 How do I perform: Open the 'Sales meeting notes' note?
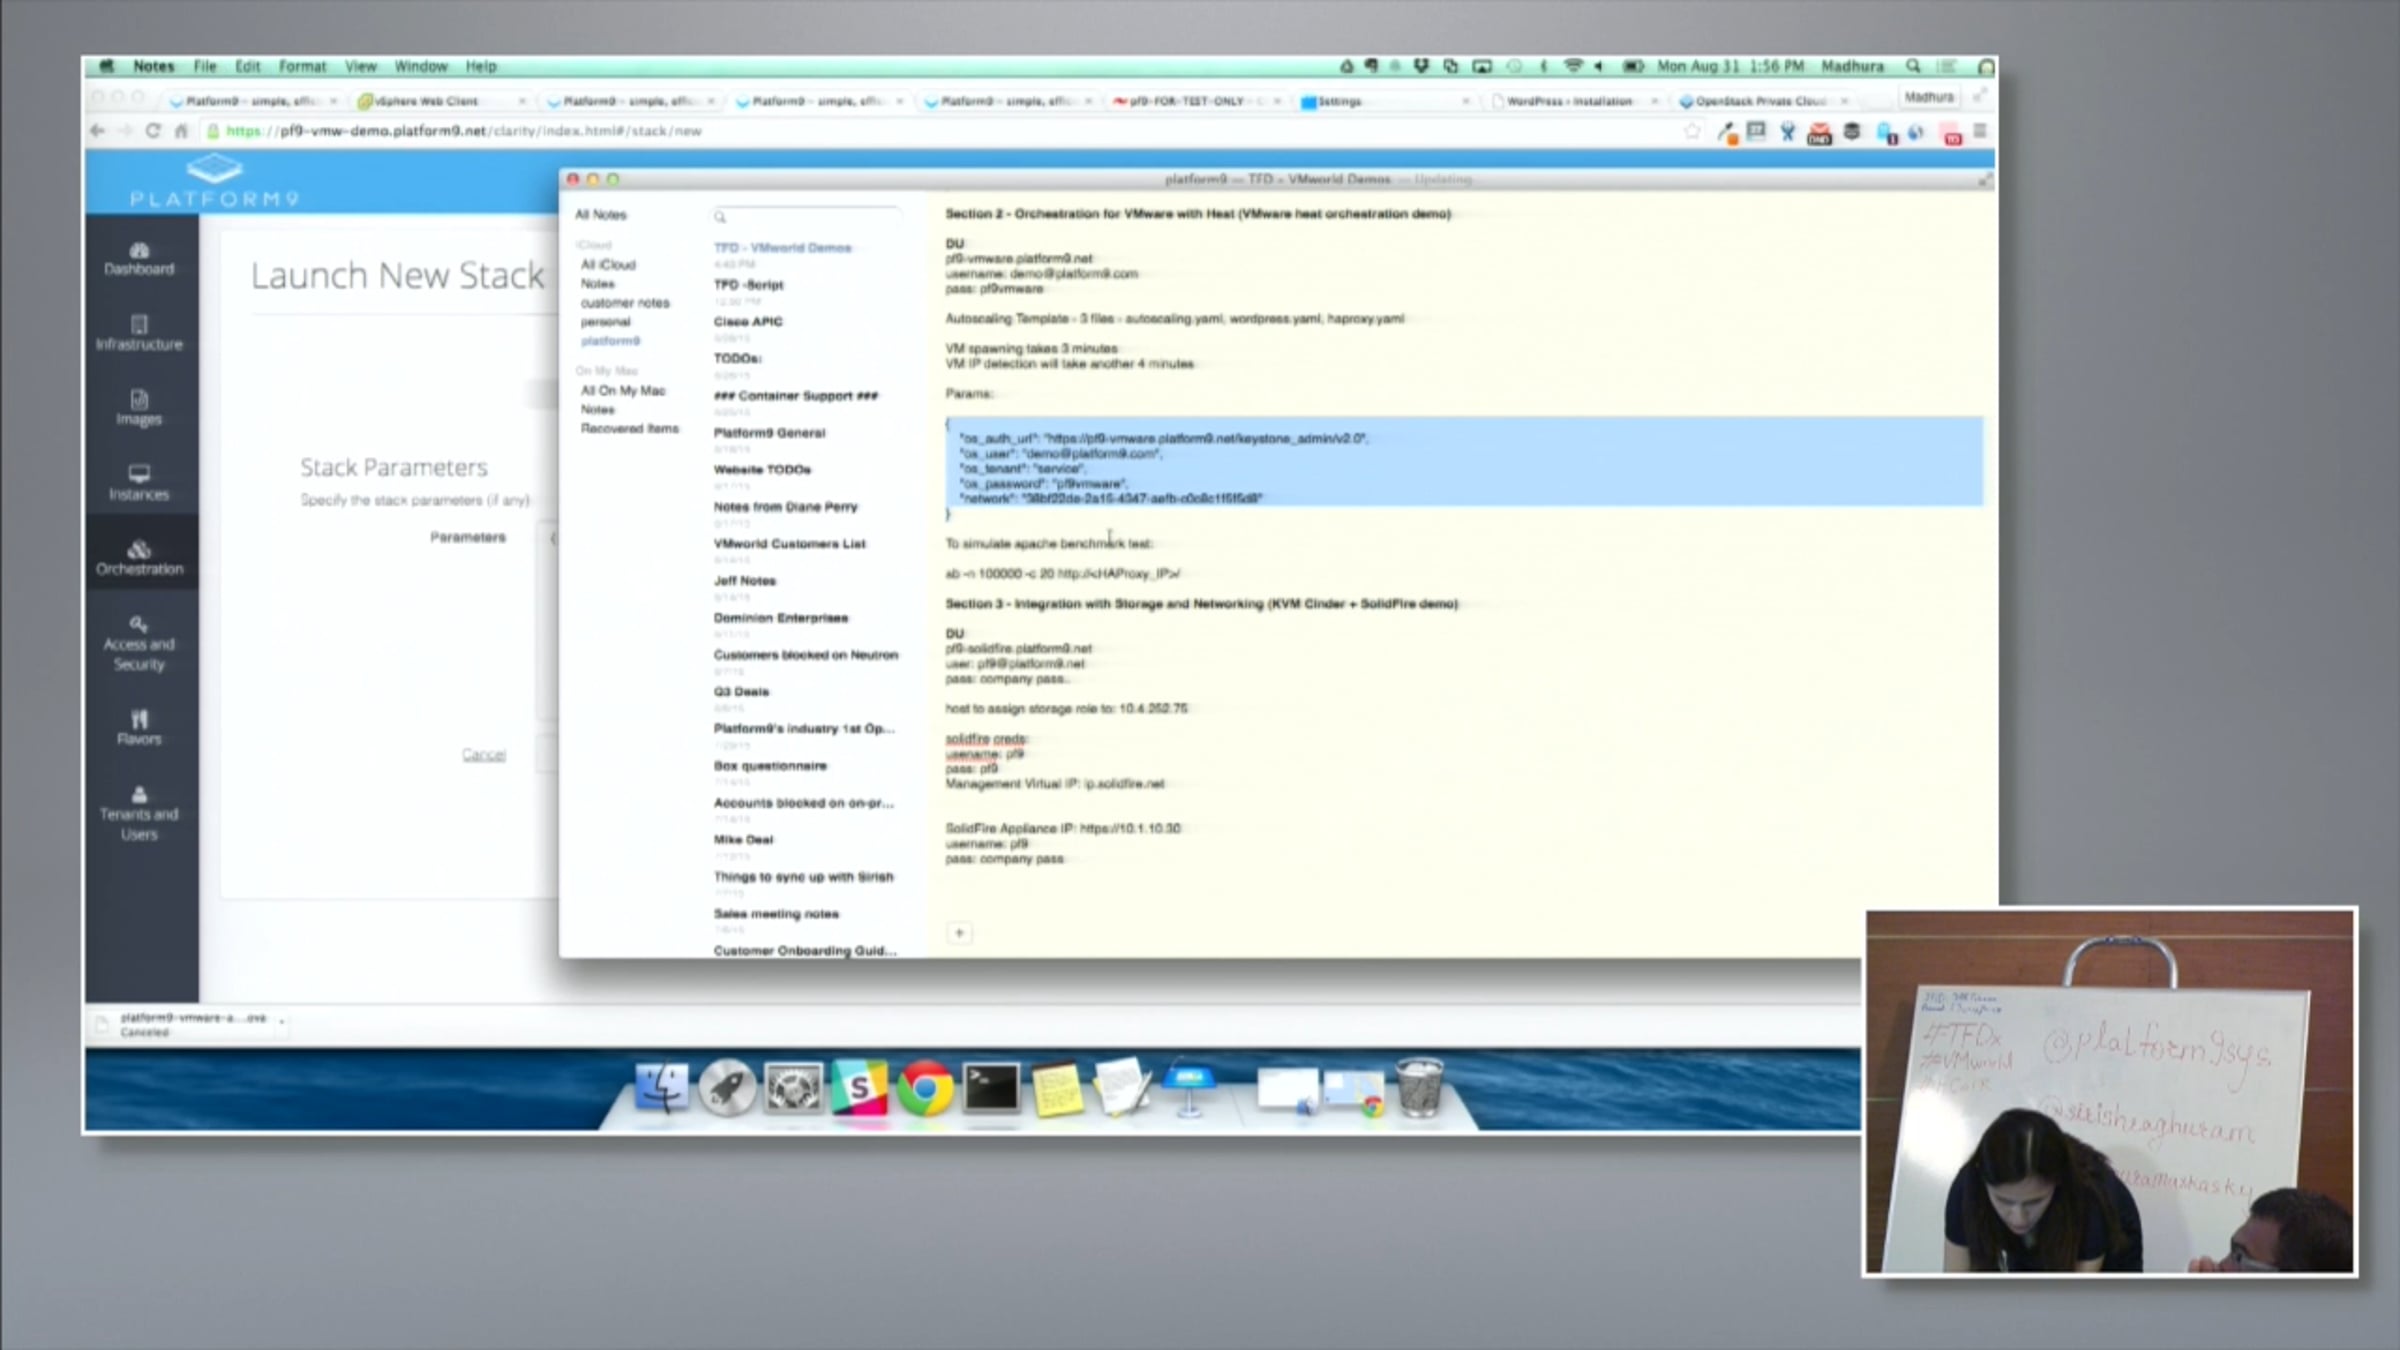point(806,920)
